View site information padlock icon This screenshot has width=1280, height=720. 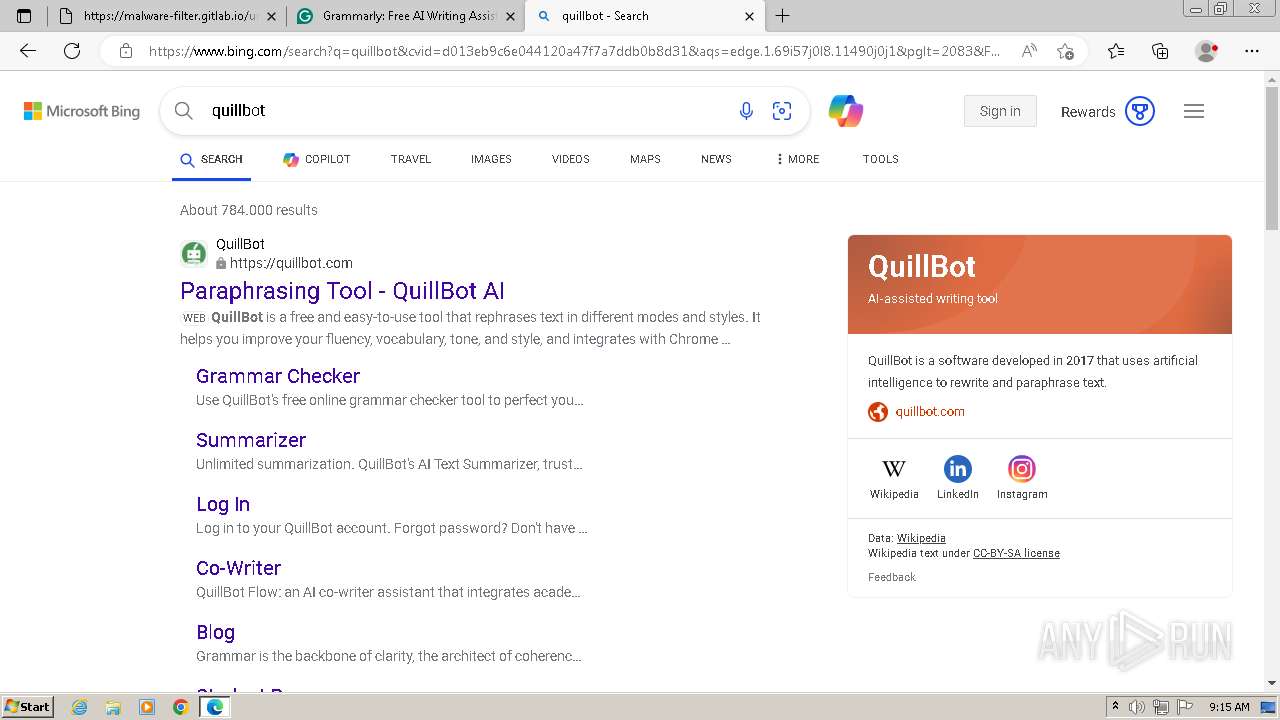(x=126, y=51)
